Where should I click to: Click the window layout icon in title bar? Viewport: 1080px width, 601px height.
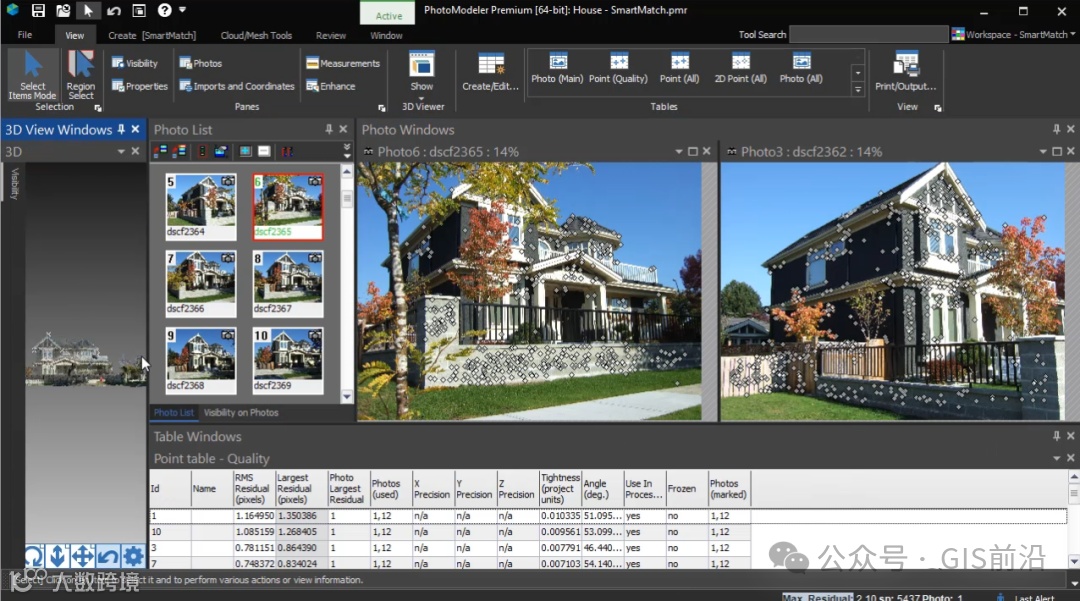coord(138,10)
